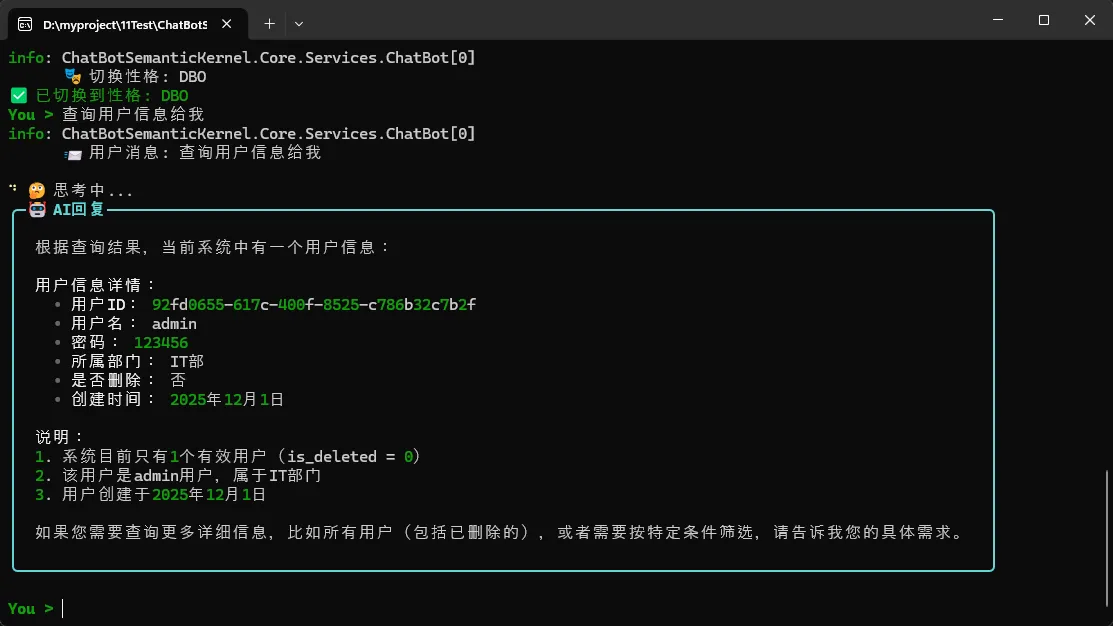
Task: Click the terminal icon in the tab
Action: click(25, 23)
